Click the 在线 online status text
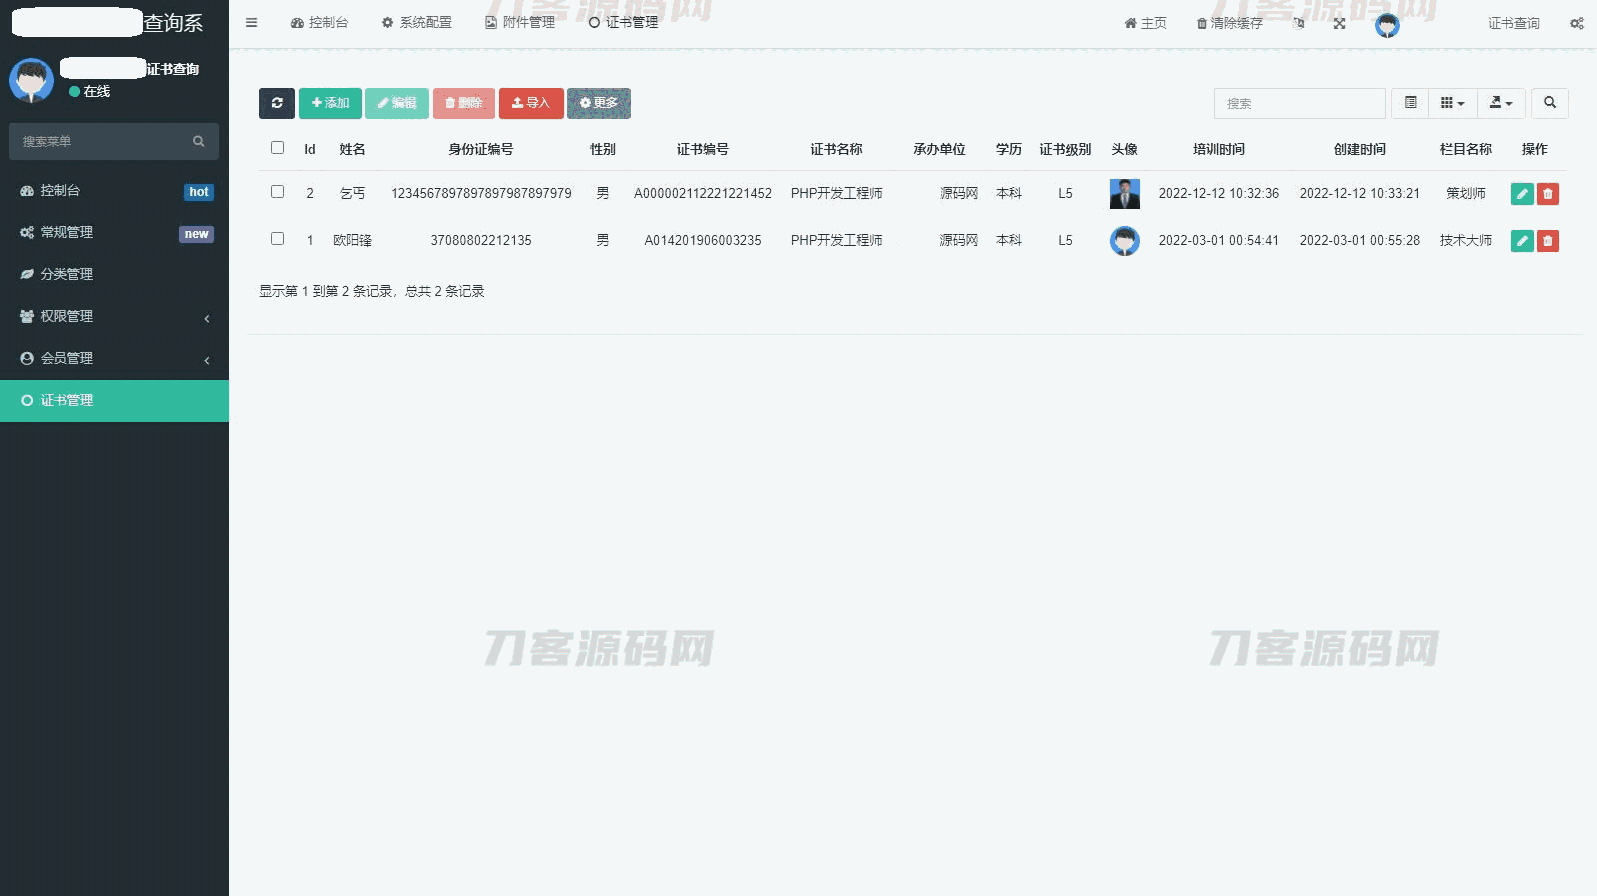 click(x=97, y=92)
